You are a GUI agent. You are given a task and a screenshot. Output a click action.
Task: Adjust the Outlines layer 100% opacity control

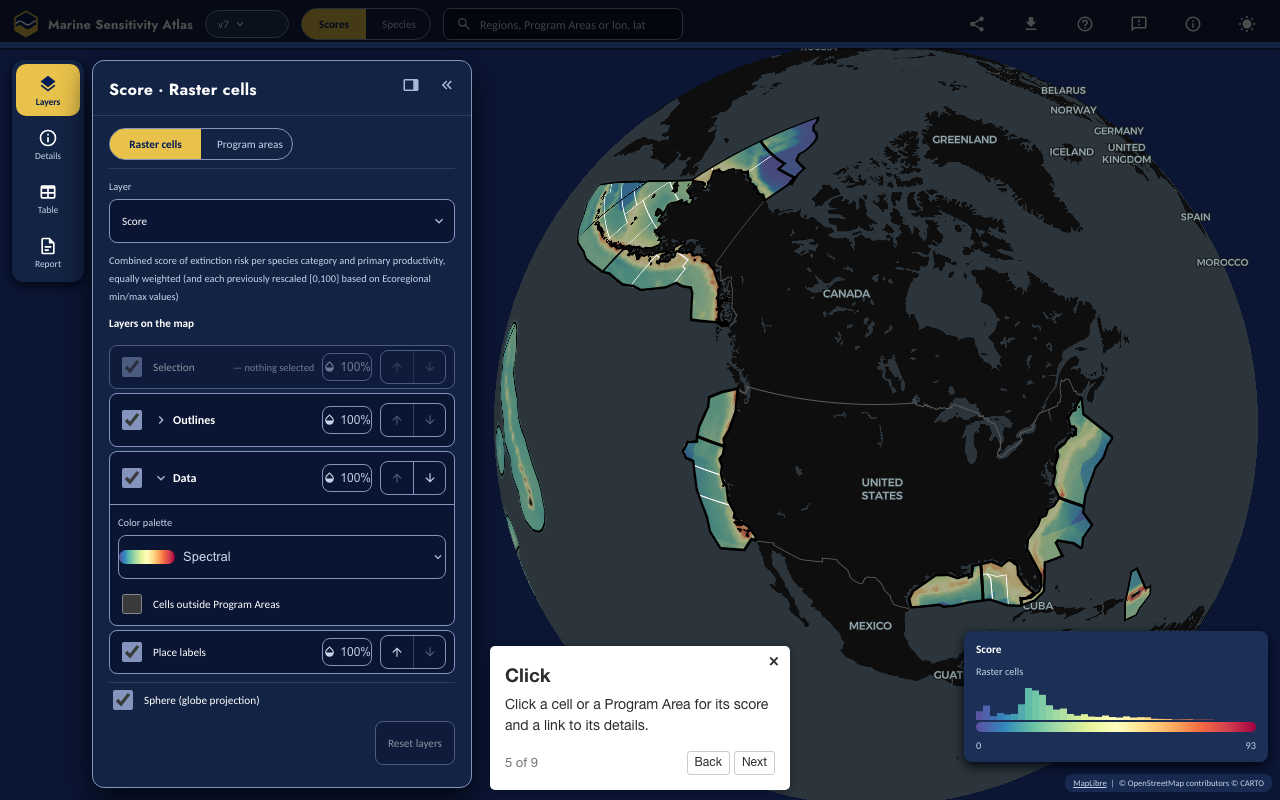click(x=347, y=420)
